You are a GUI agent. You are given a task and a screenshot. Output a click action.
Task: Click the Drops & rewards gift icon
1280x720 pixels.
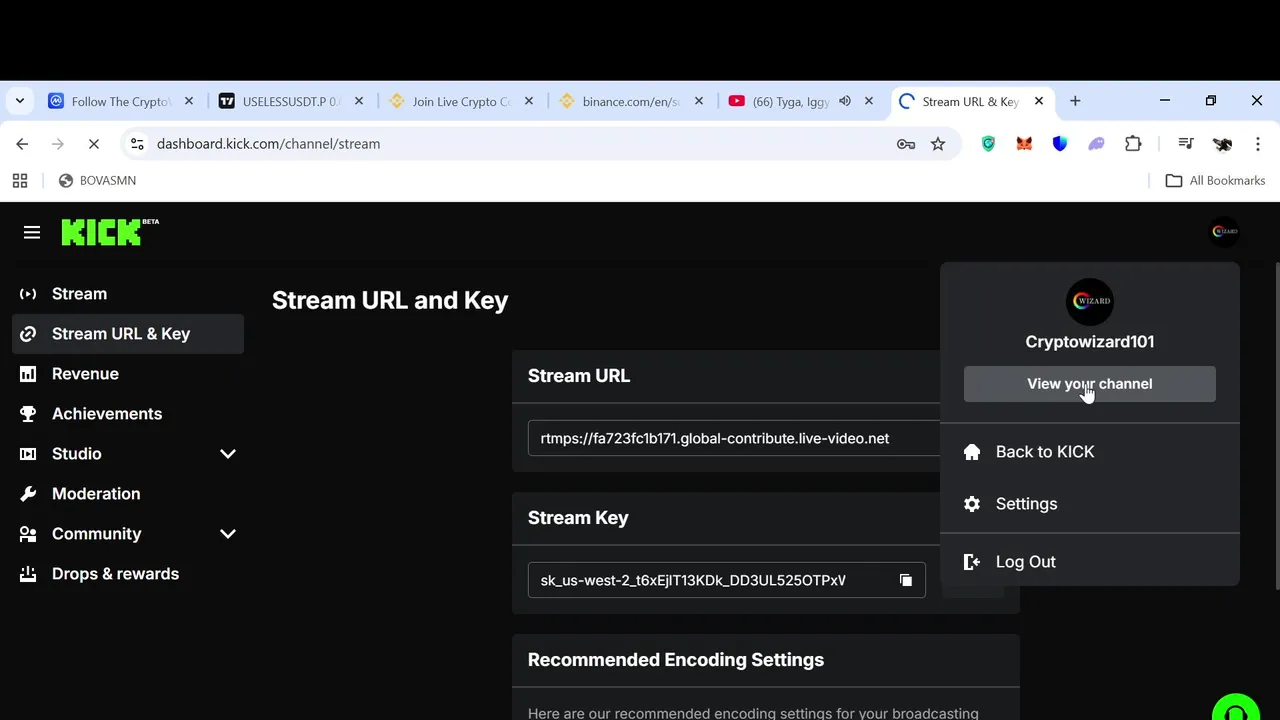pyautogui.click(x=28, y=574)
